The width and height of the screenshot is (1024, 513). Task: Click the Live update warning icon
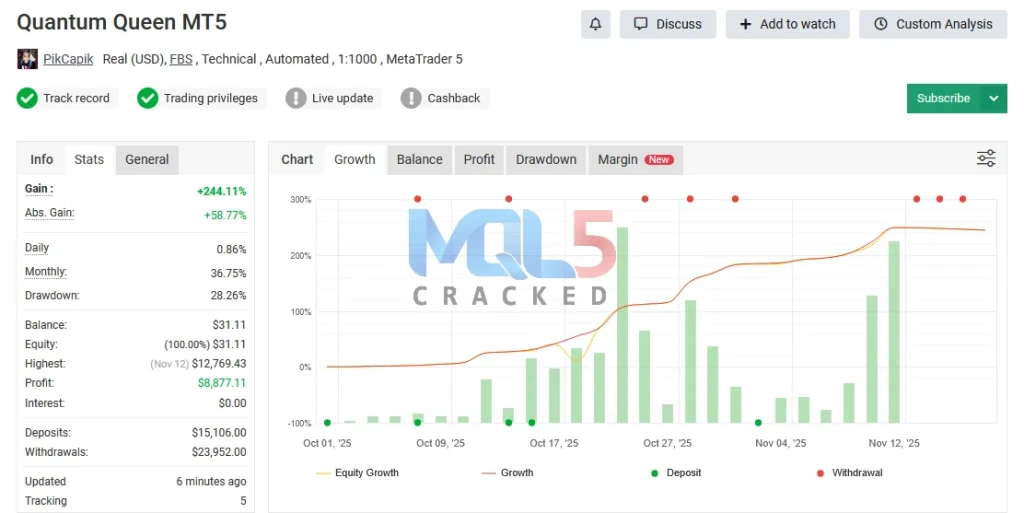(x=296, y=98)
